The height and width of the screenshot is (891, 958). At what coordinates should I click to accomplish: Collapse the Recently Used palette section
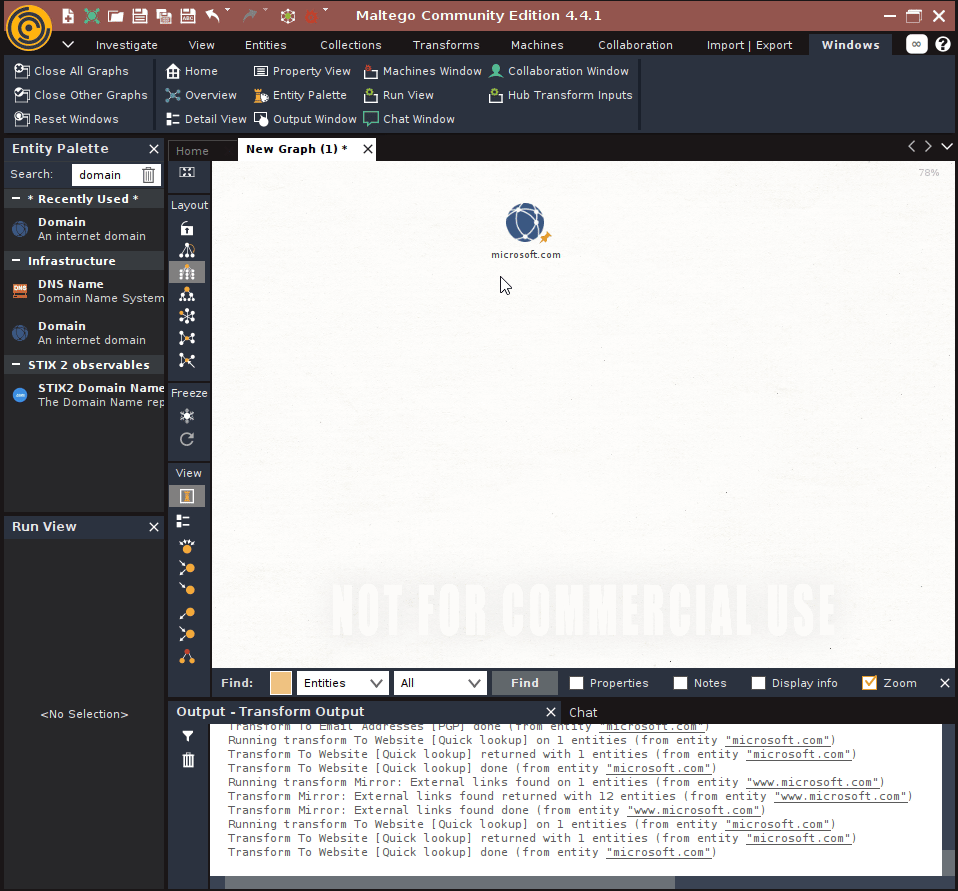click(16, 199)
